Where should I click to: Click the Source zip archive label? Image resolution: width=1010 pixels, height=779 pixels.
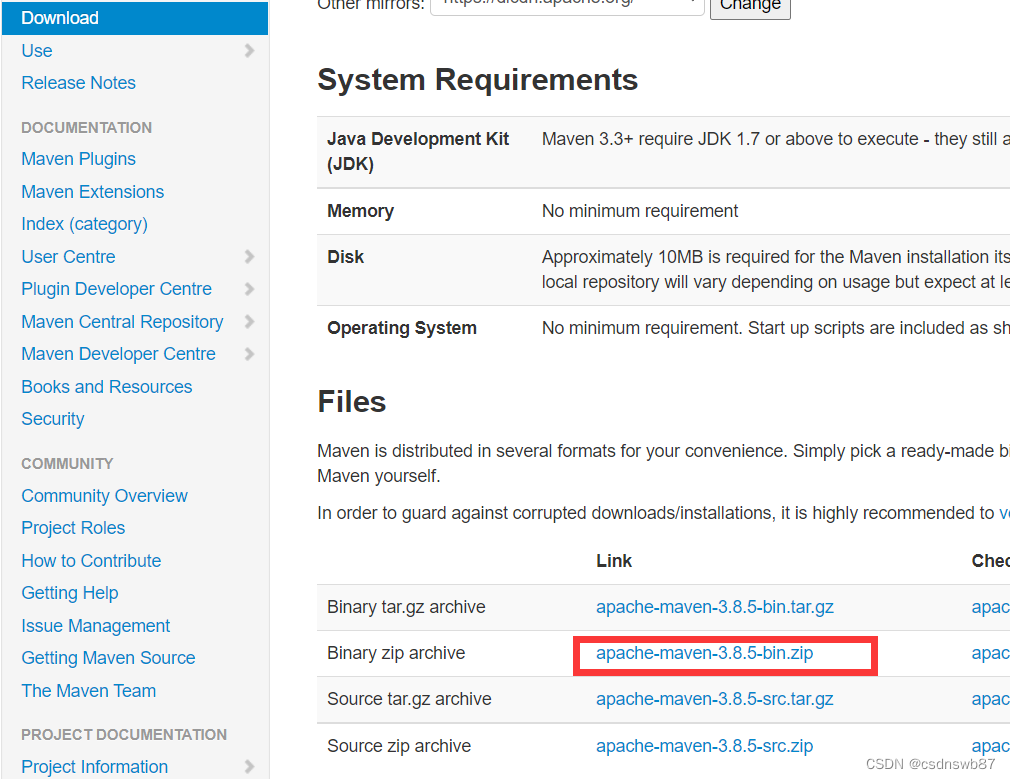(399, 745)
